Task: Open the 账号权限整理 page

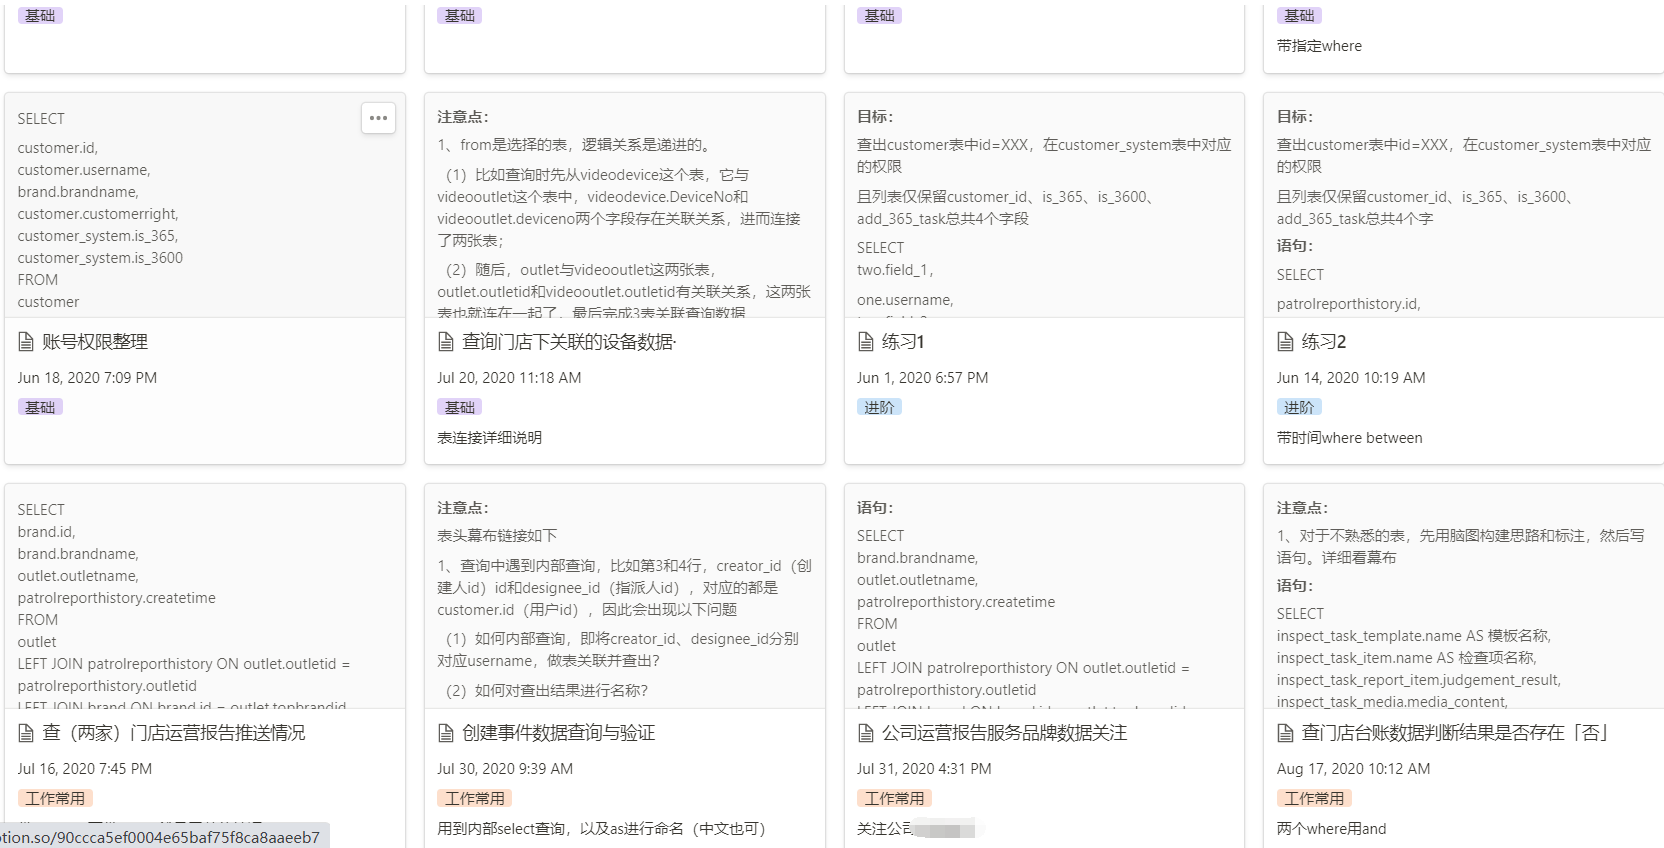Action: pyautogui.click(x=95, y=342)
